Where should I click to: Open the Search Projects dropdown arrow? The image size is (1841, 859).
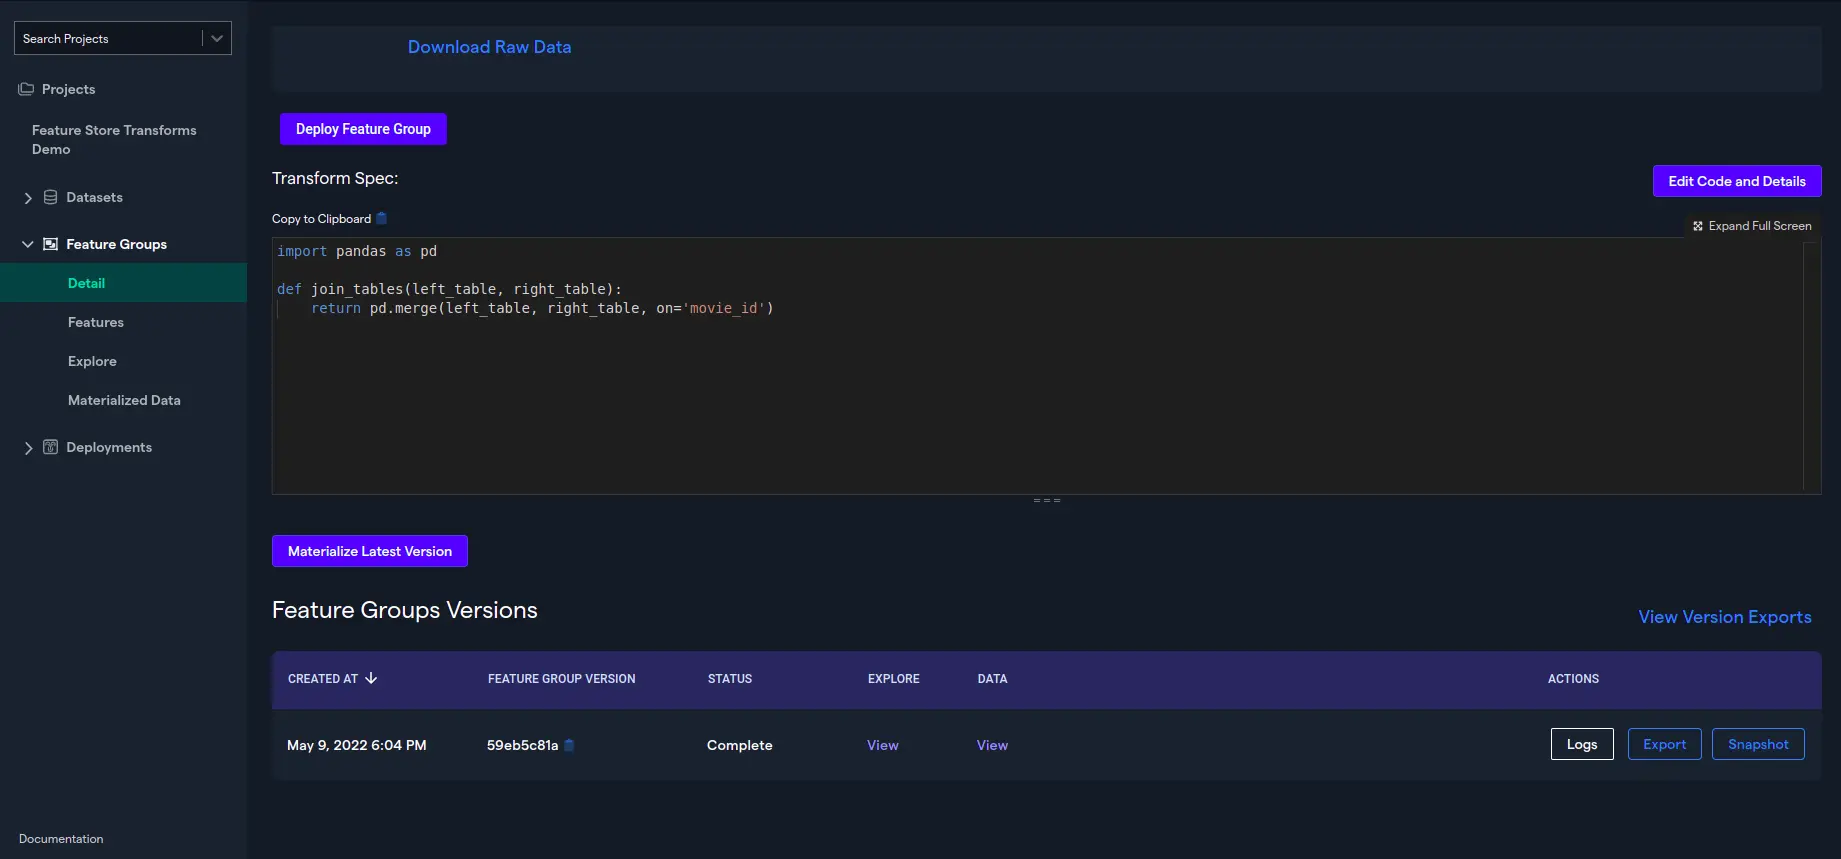(216, 38)
